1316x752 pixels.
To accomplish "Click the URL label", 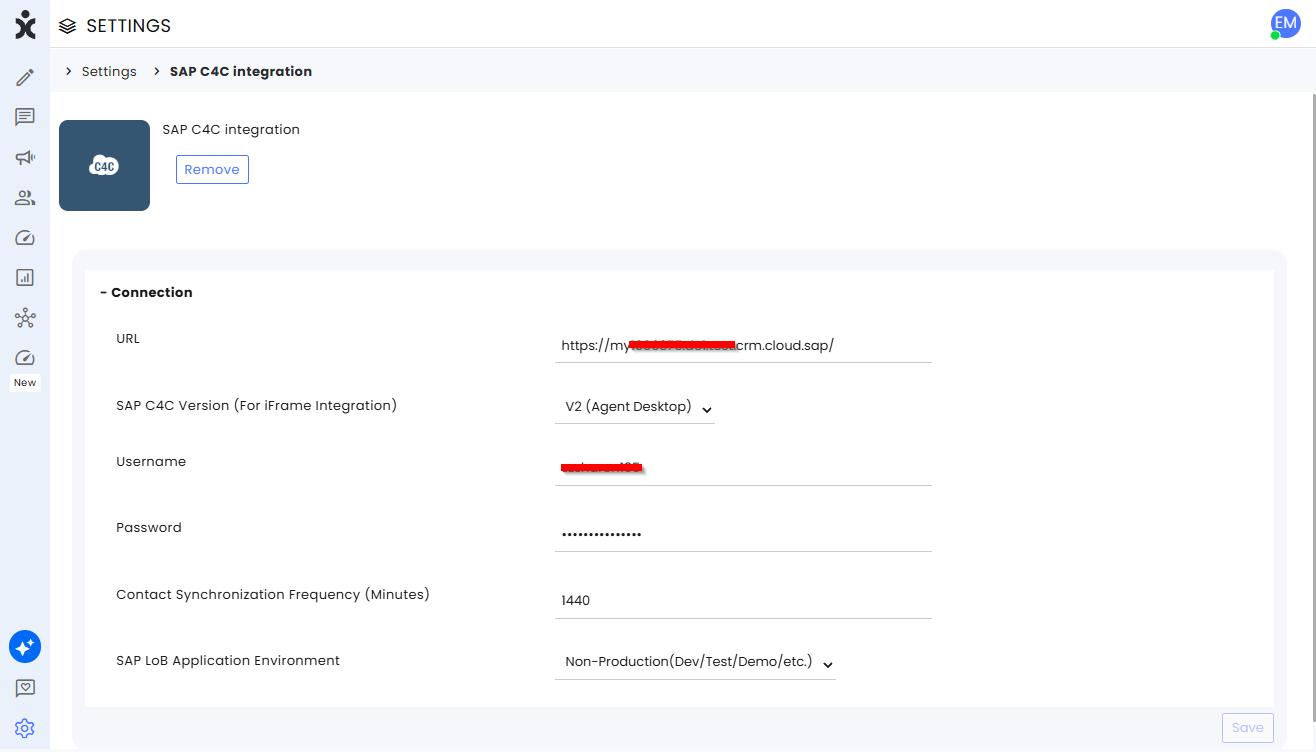I will [128, 338].
